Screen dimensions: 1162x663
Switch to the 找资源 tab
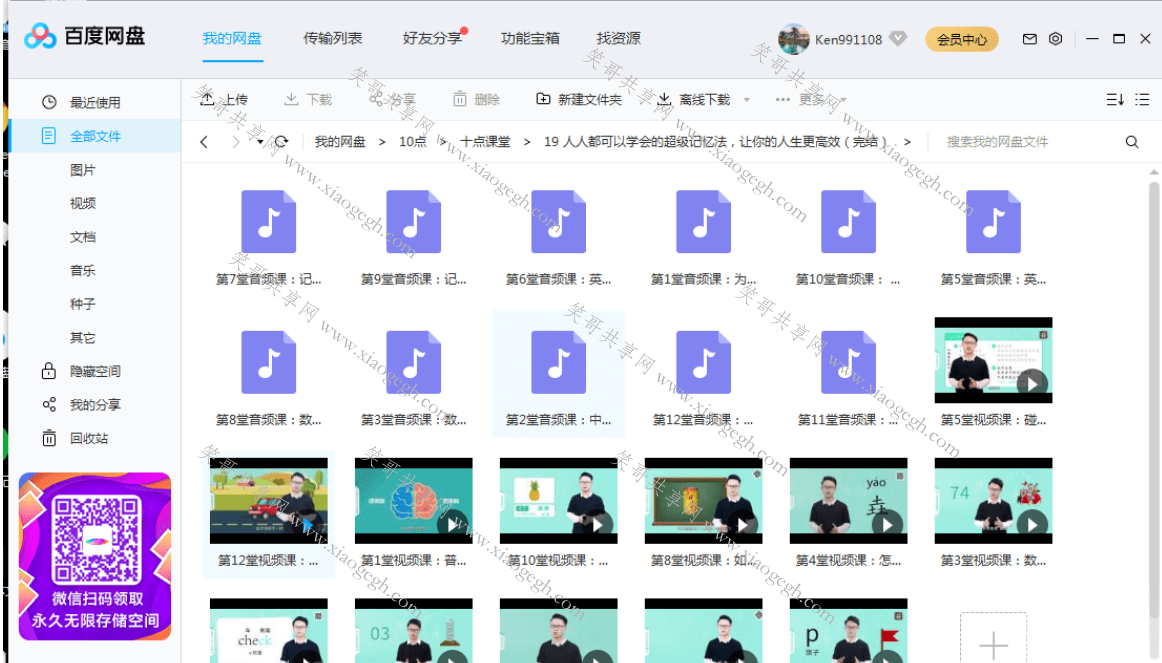click(618, 39)
